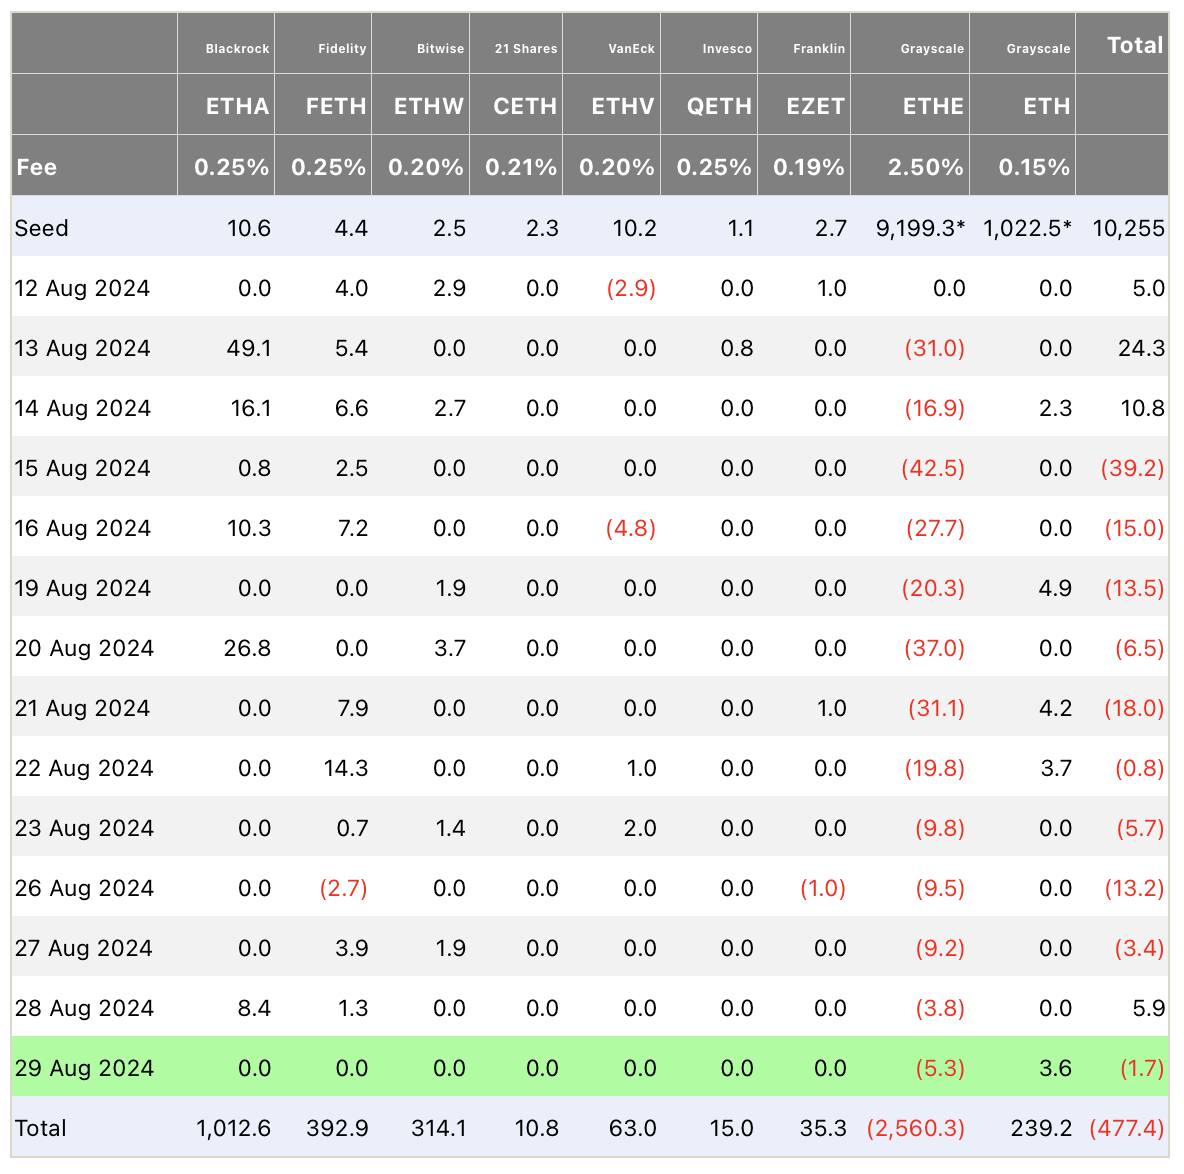The width and height of the screenshot is (1184, 1174).
Task: Click the 1,012.6 ETHA total cell
Action: (x=234, y=1128)
